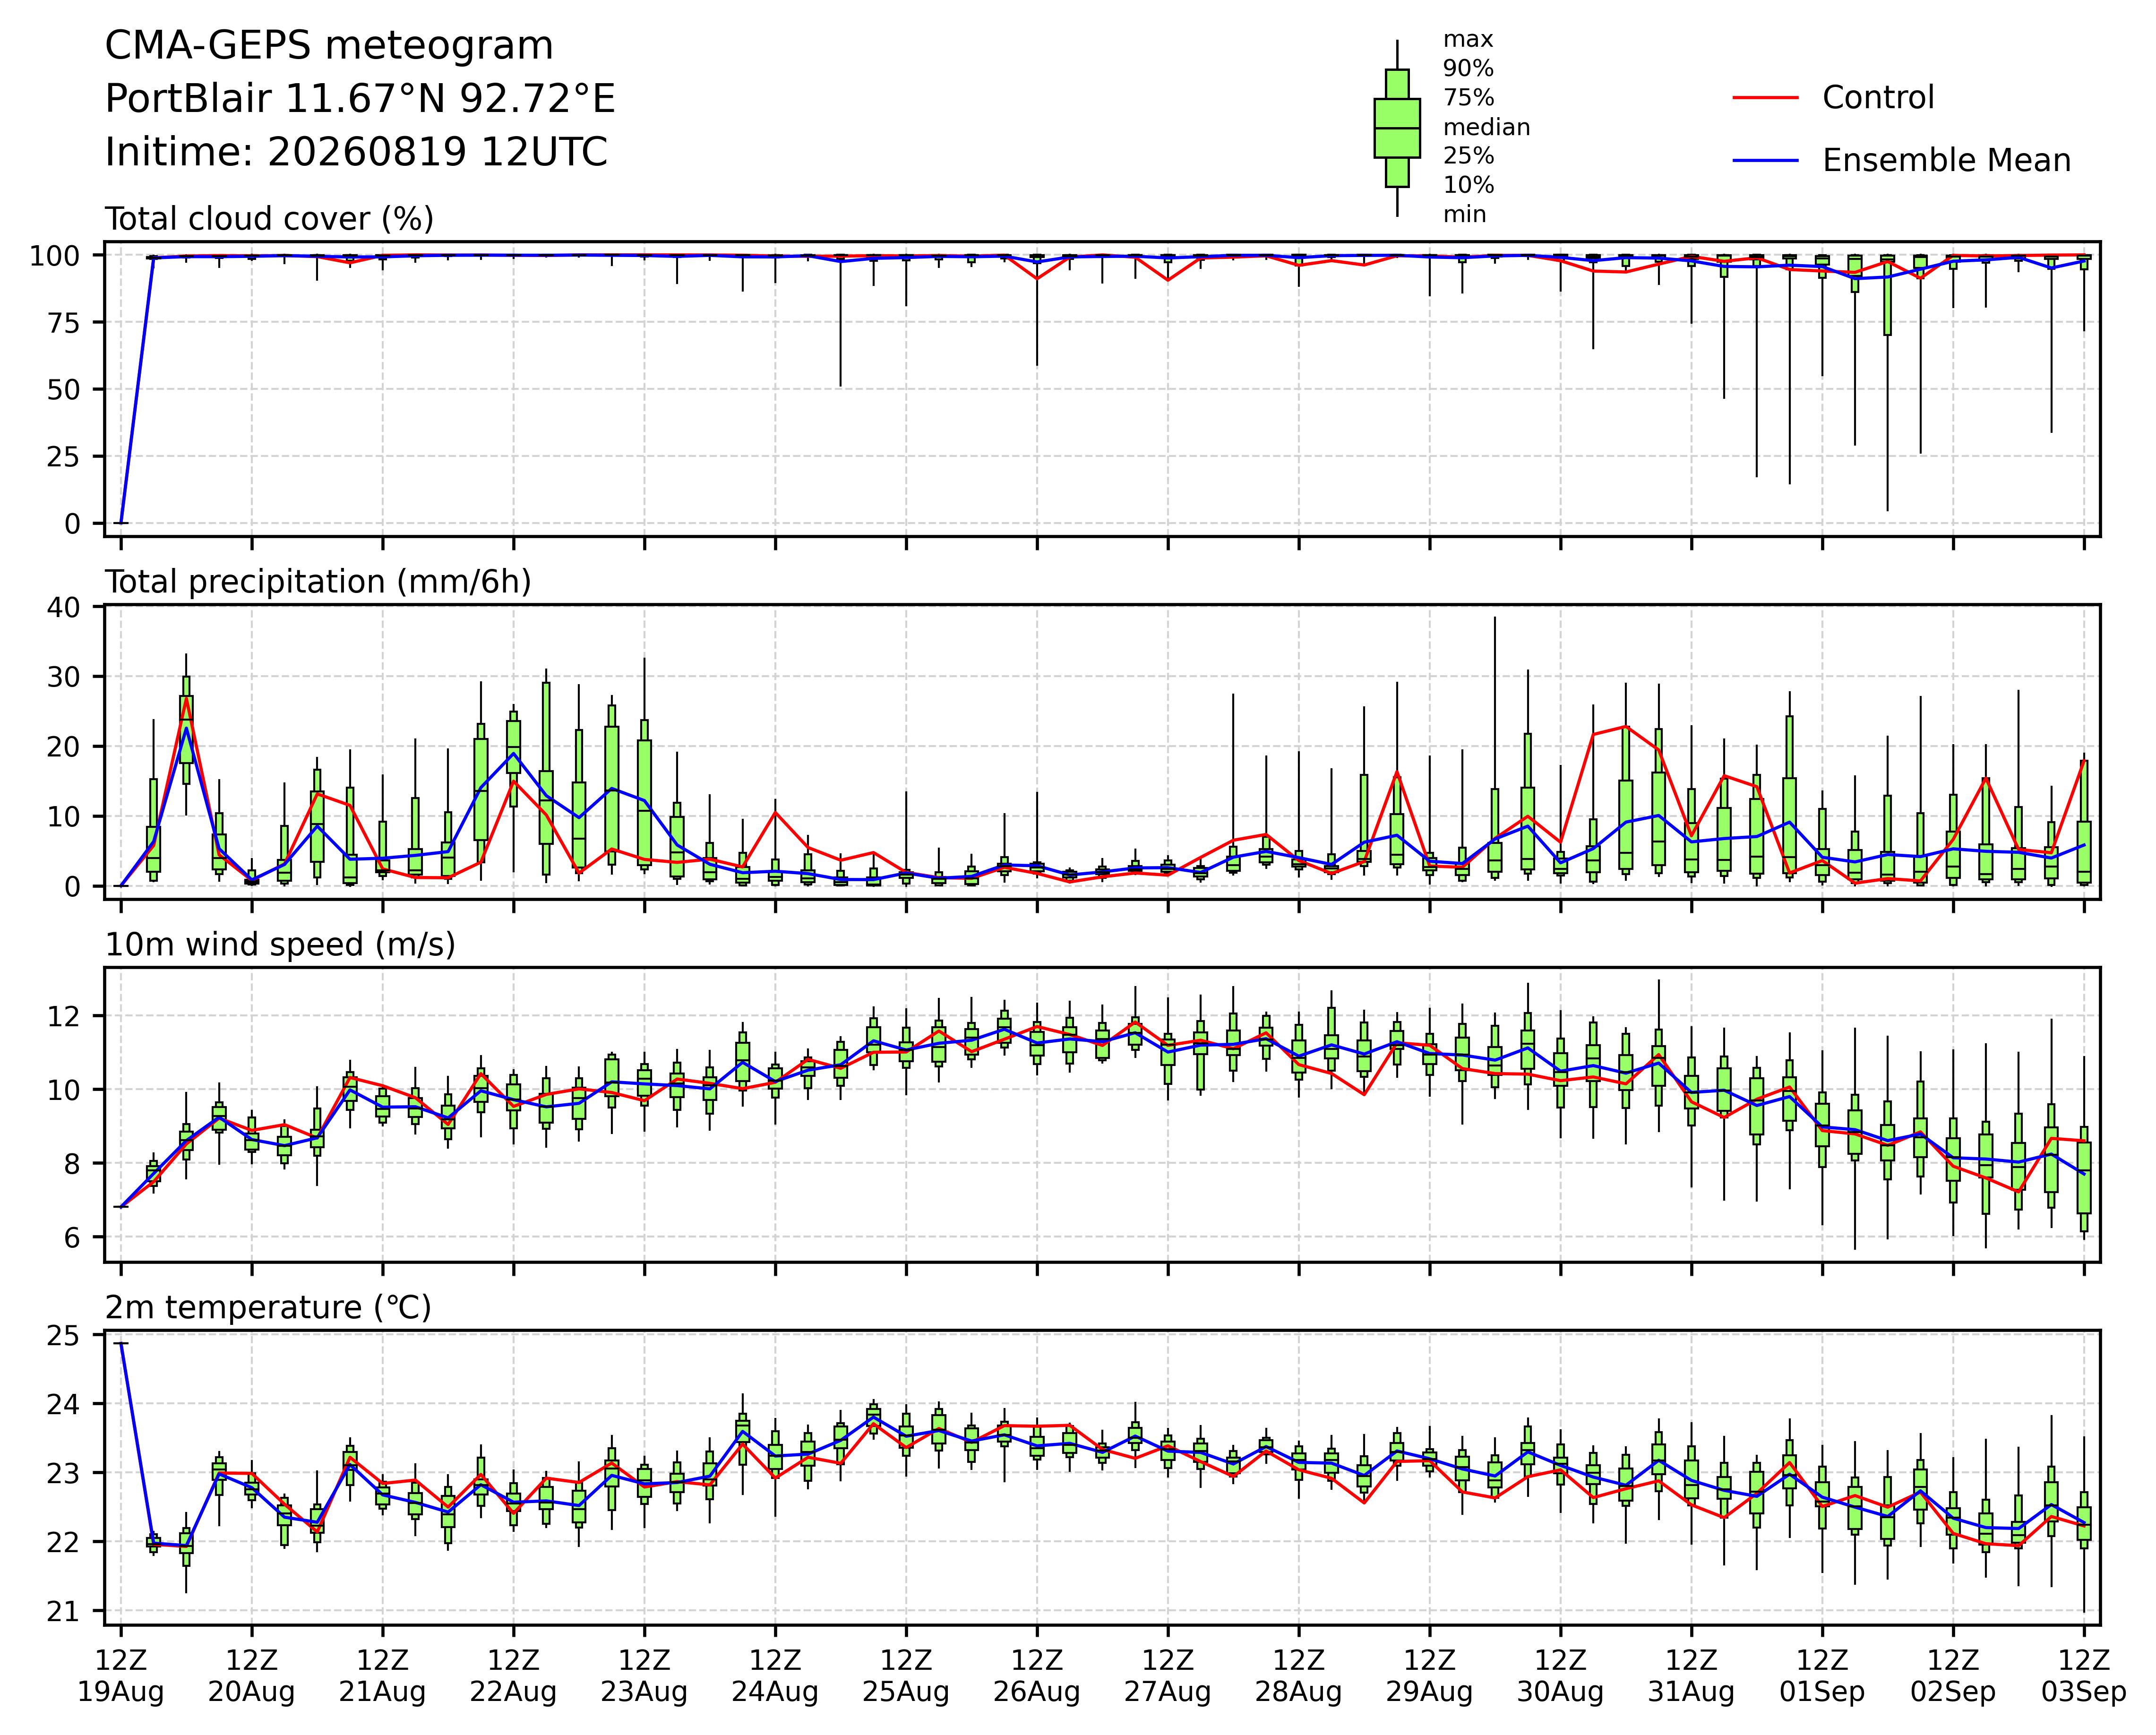This screenshot has height=1735, width=2156.
Task: Select the 2m temperature panel title
Action: pyautogui.click(x=268, y=1308)
